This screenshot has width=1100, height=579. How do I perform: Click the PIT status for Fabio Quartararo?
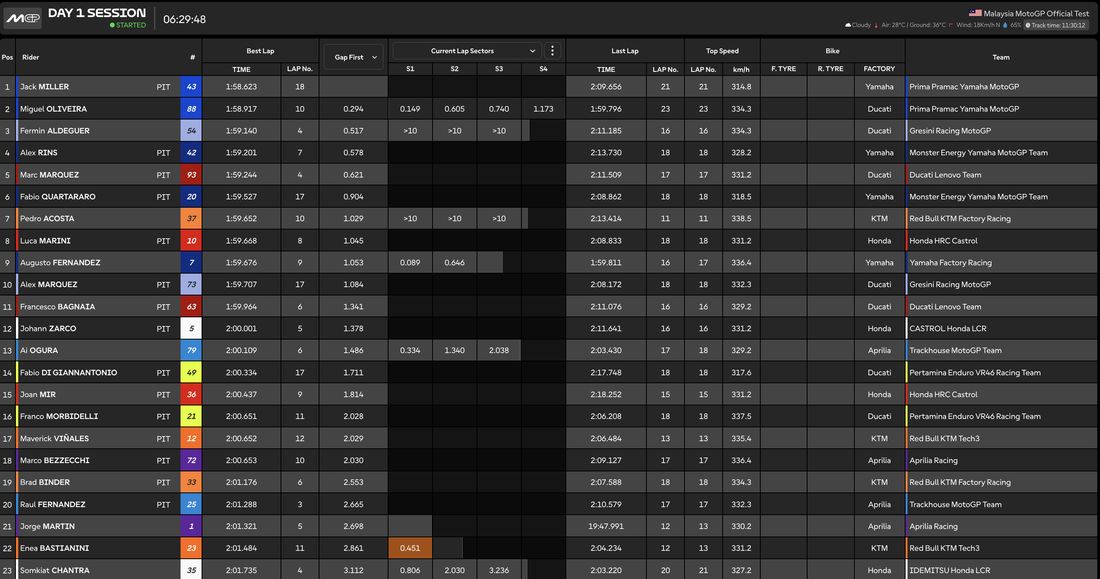click(163, 197)
